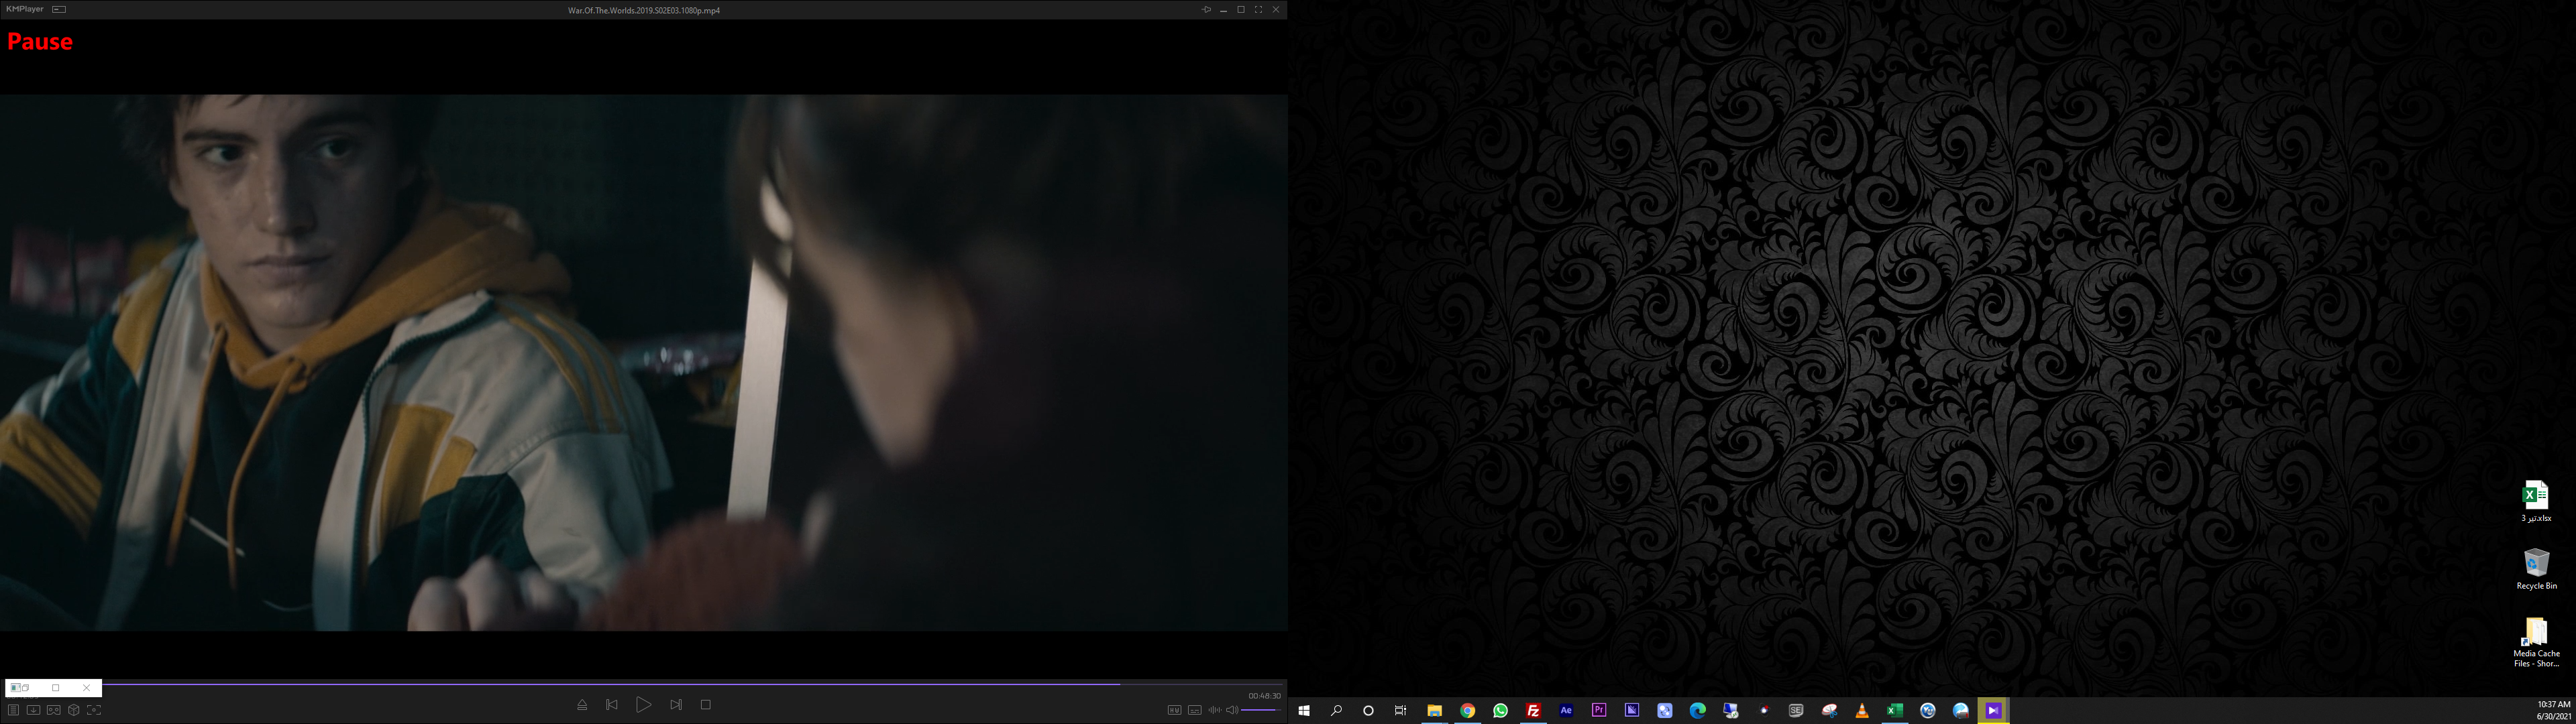Click the pin-on-top icon in title bar

1206,10
